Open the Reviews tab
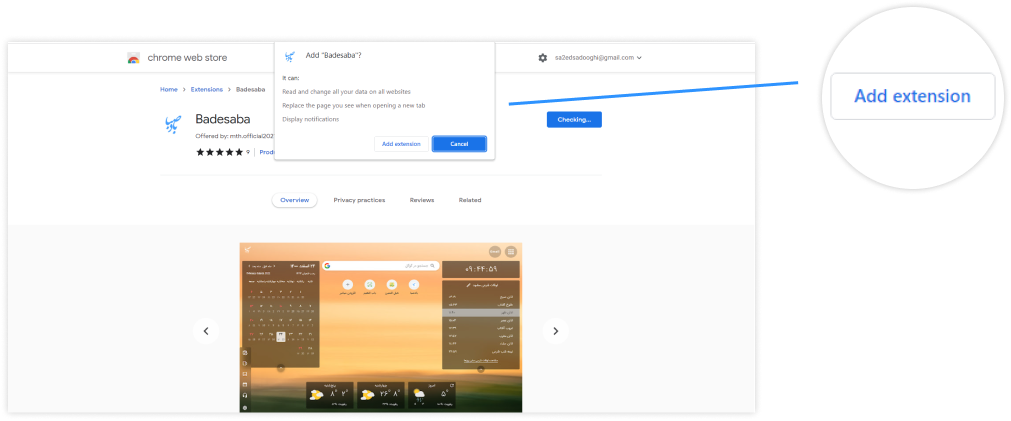The height and width of the screenshot is (421, 1011). pyautogui.click(x=422, y=200)
